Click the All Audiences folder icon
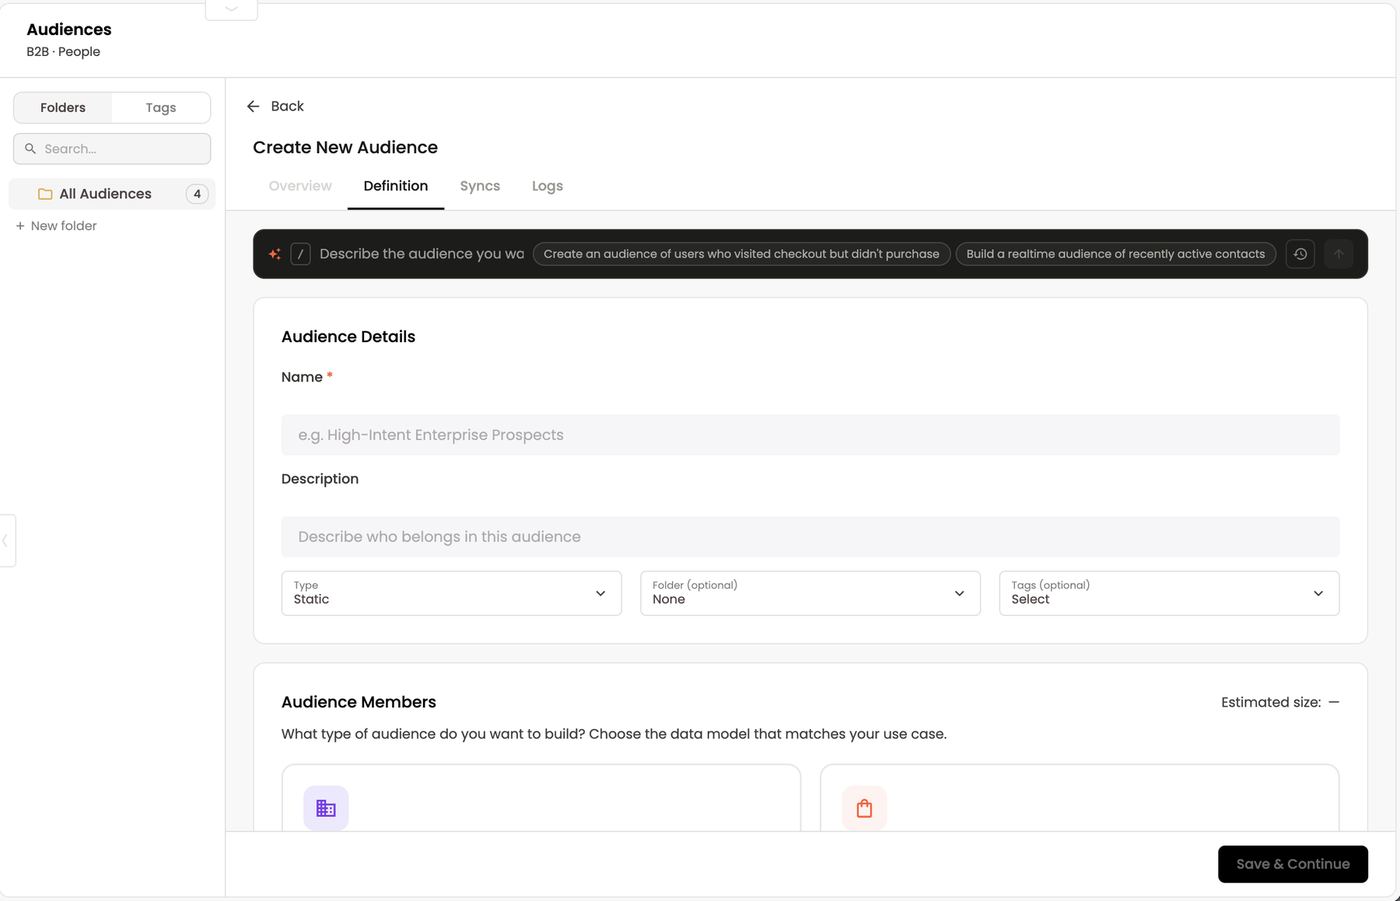The width and height of the screenshot is (1400, 901). tap(45, 194)
